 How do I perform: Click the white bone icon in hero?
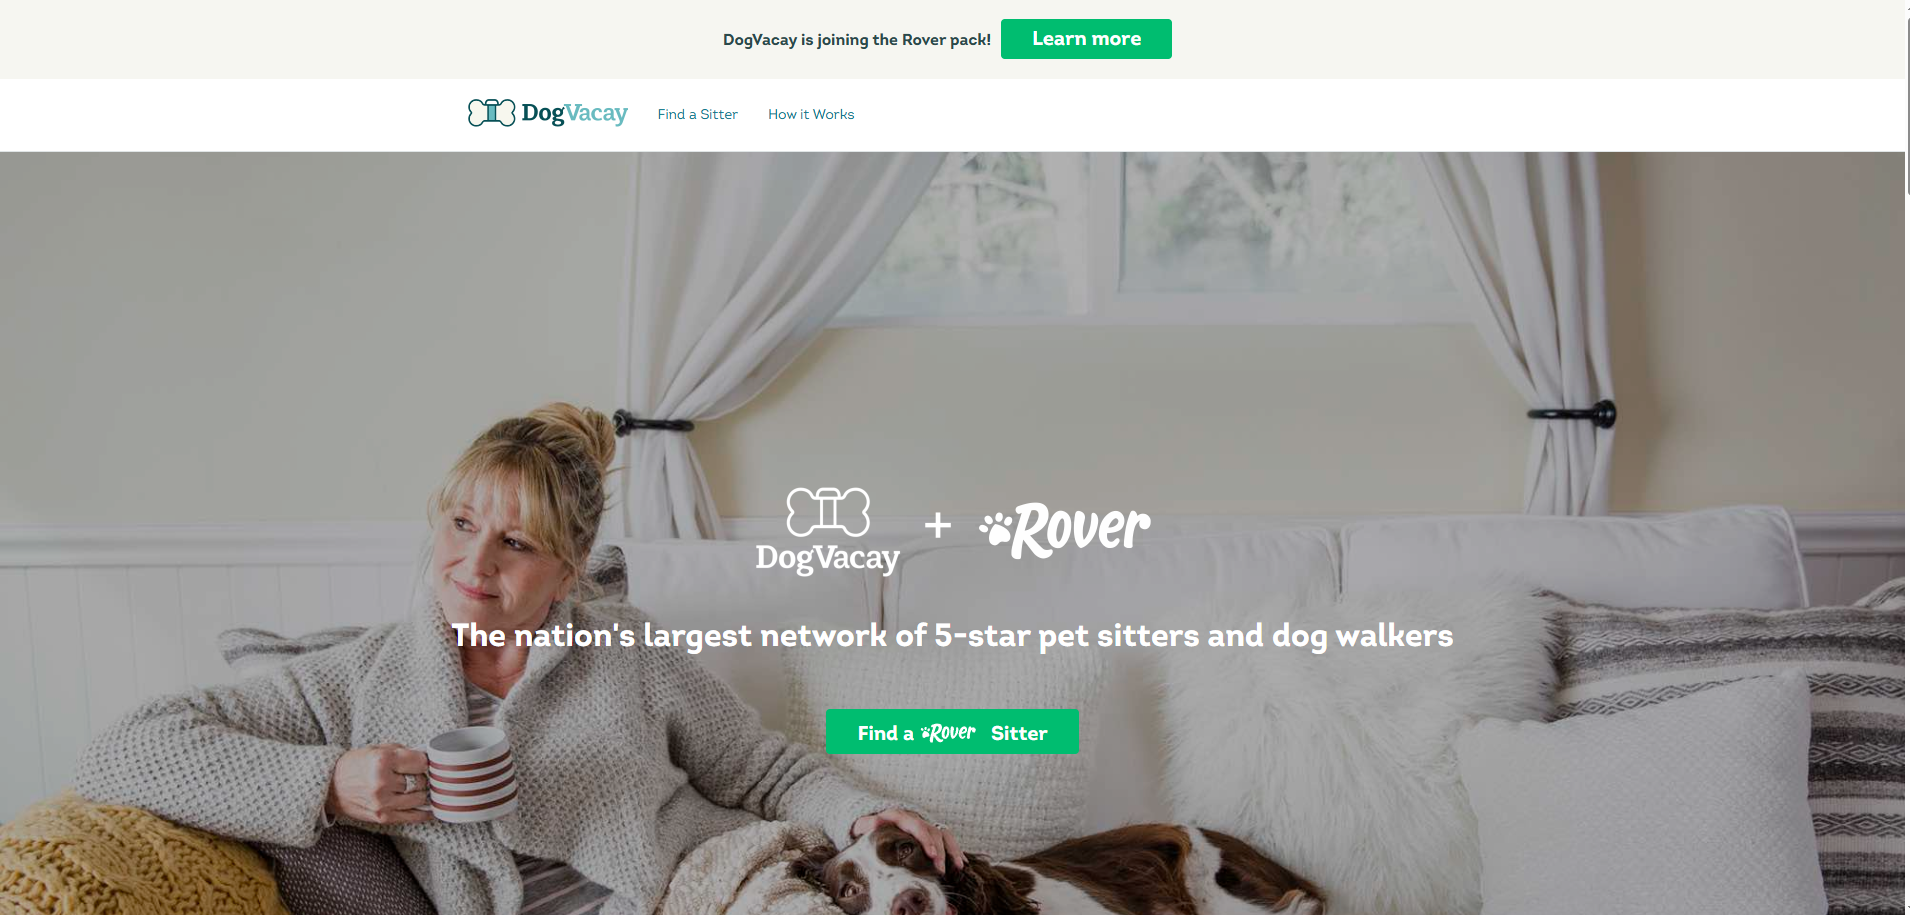(x=828, y=512)
